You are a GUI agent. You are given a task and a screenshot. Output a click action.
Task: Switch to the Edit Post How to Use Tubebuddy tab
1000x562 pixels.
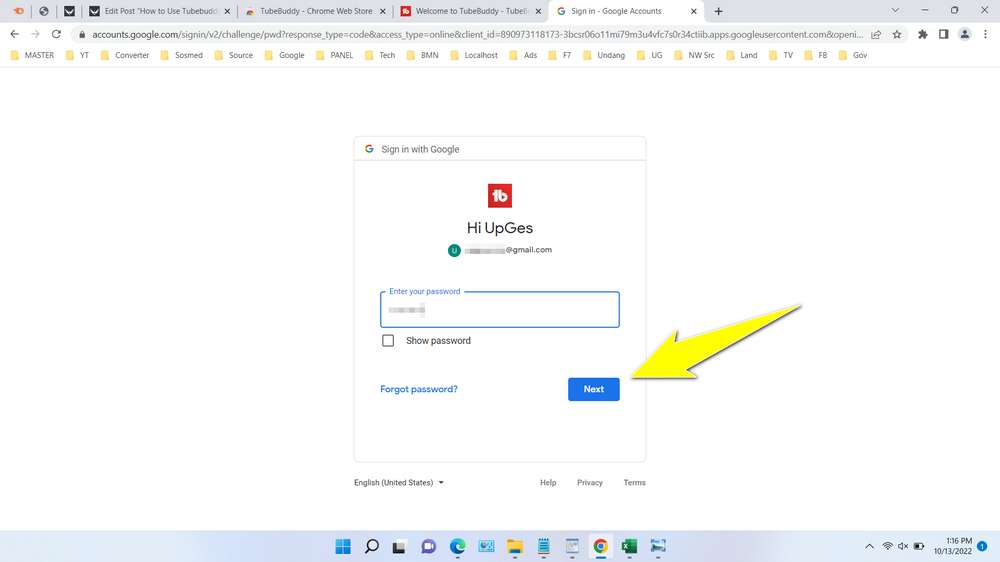(159, 11)
